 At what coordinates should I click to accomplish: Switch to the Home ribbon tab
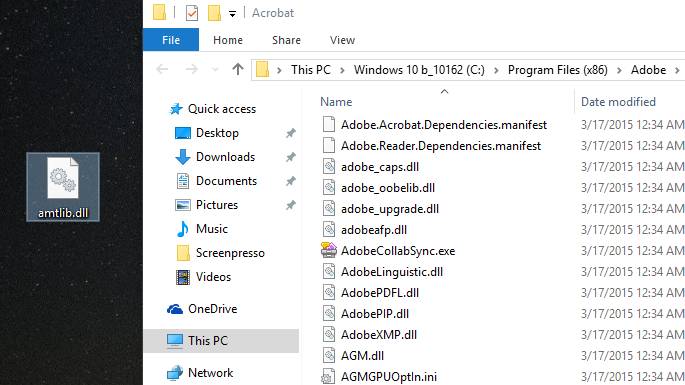228,40
